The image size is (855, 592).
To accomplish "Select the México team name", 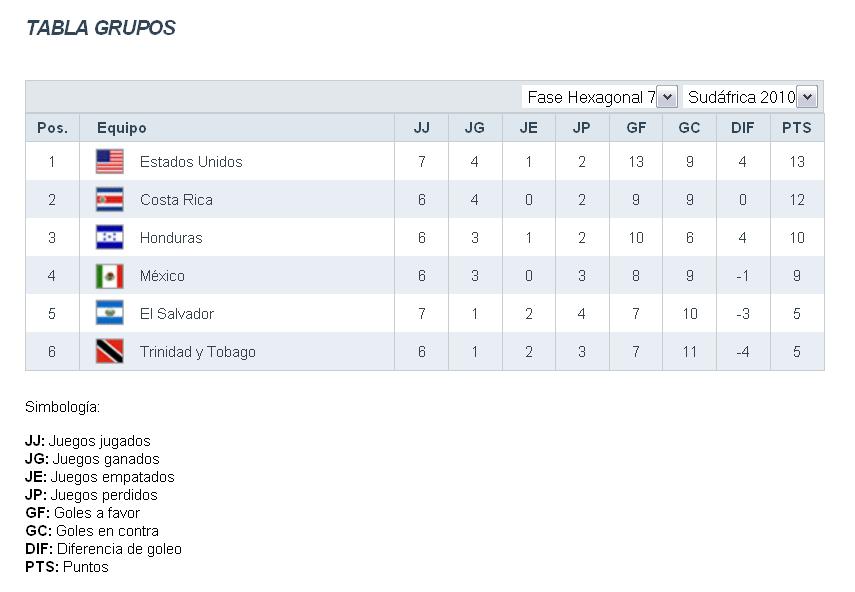I will point(162,276).
